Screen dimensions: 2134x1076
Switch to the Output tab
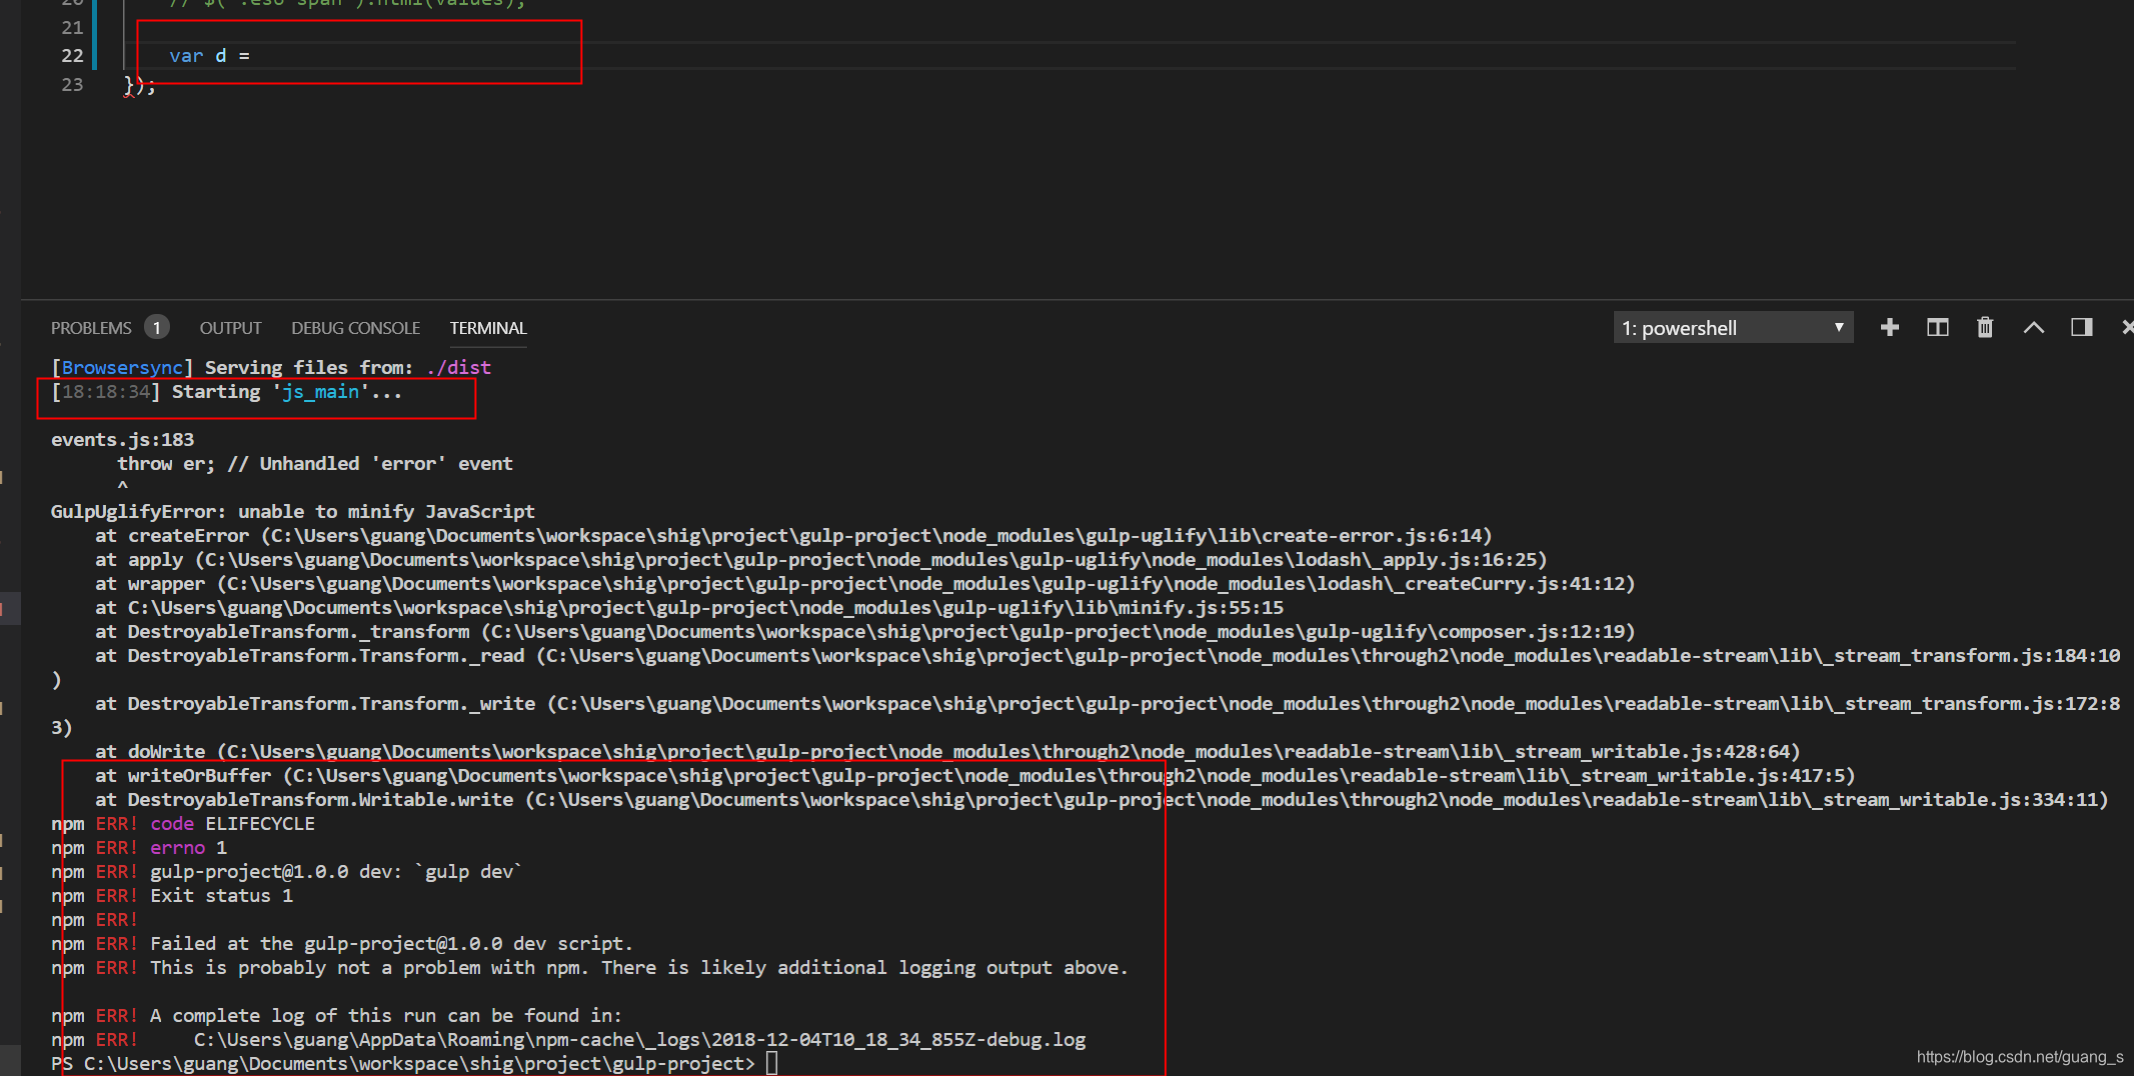(x=230, y=328)
